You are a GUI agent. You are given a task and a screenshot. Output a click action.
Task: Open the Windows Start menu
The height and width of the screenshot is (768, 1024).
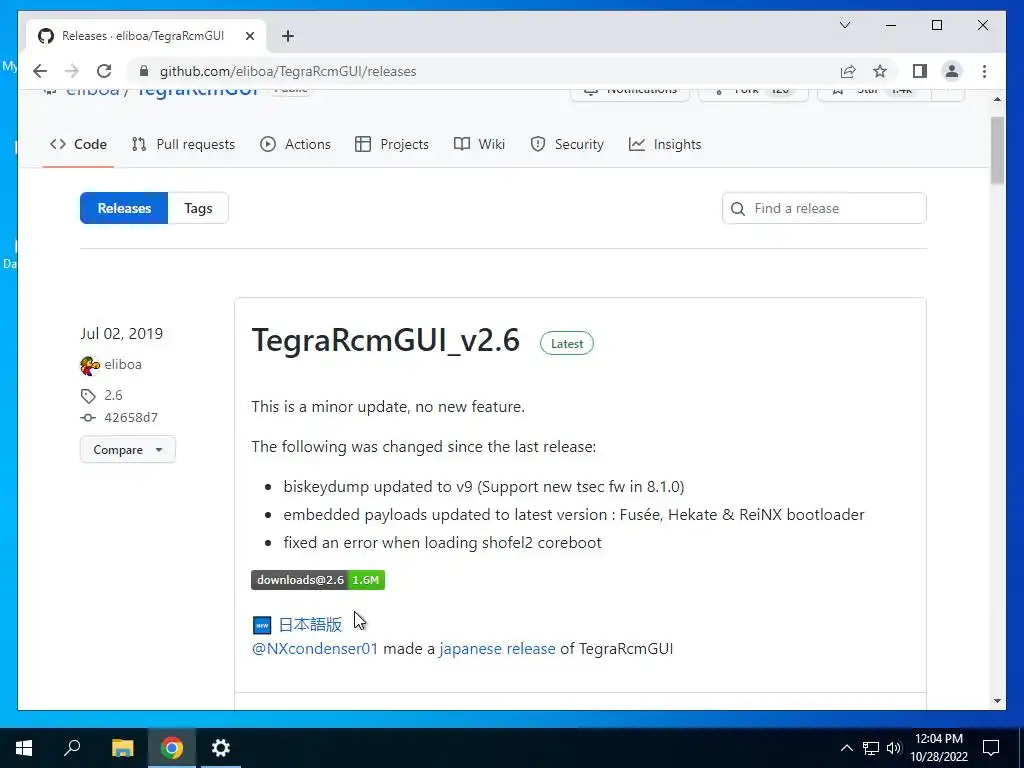tap(24, 748)
